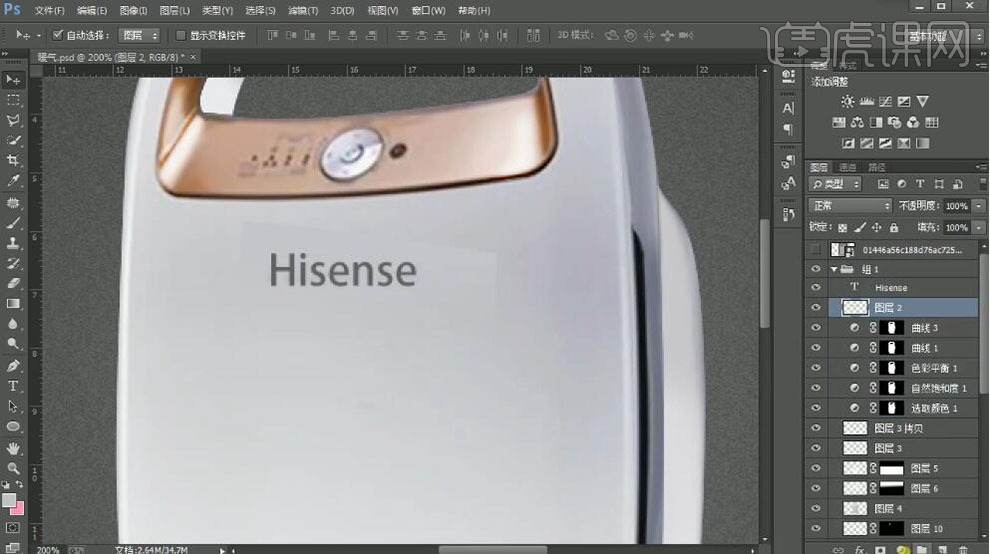Open the 填充 slider dropdown arrow
The width and height of the screenshot is (990, 554).
pos(979,227)
